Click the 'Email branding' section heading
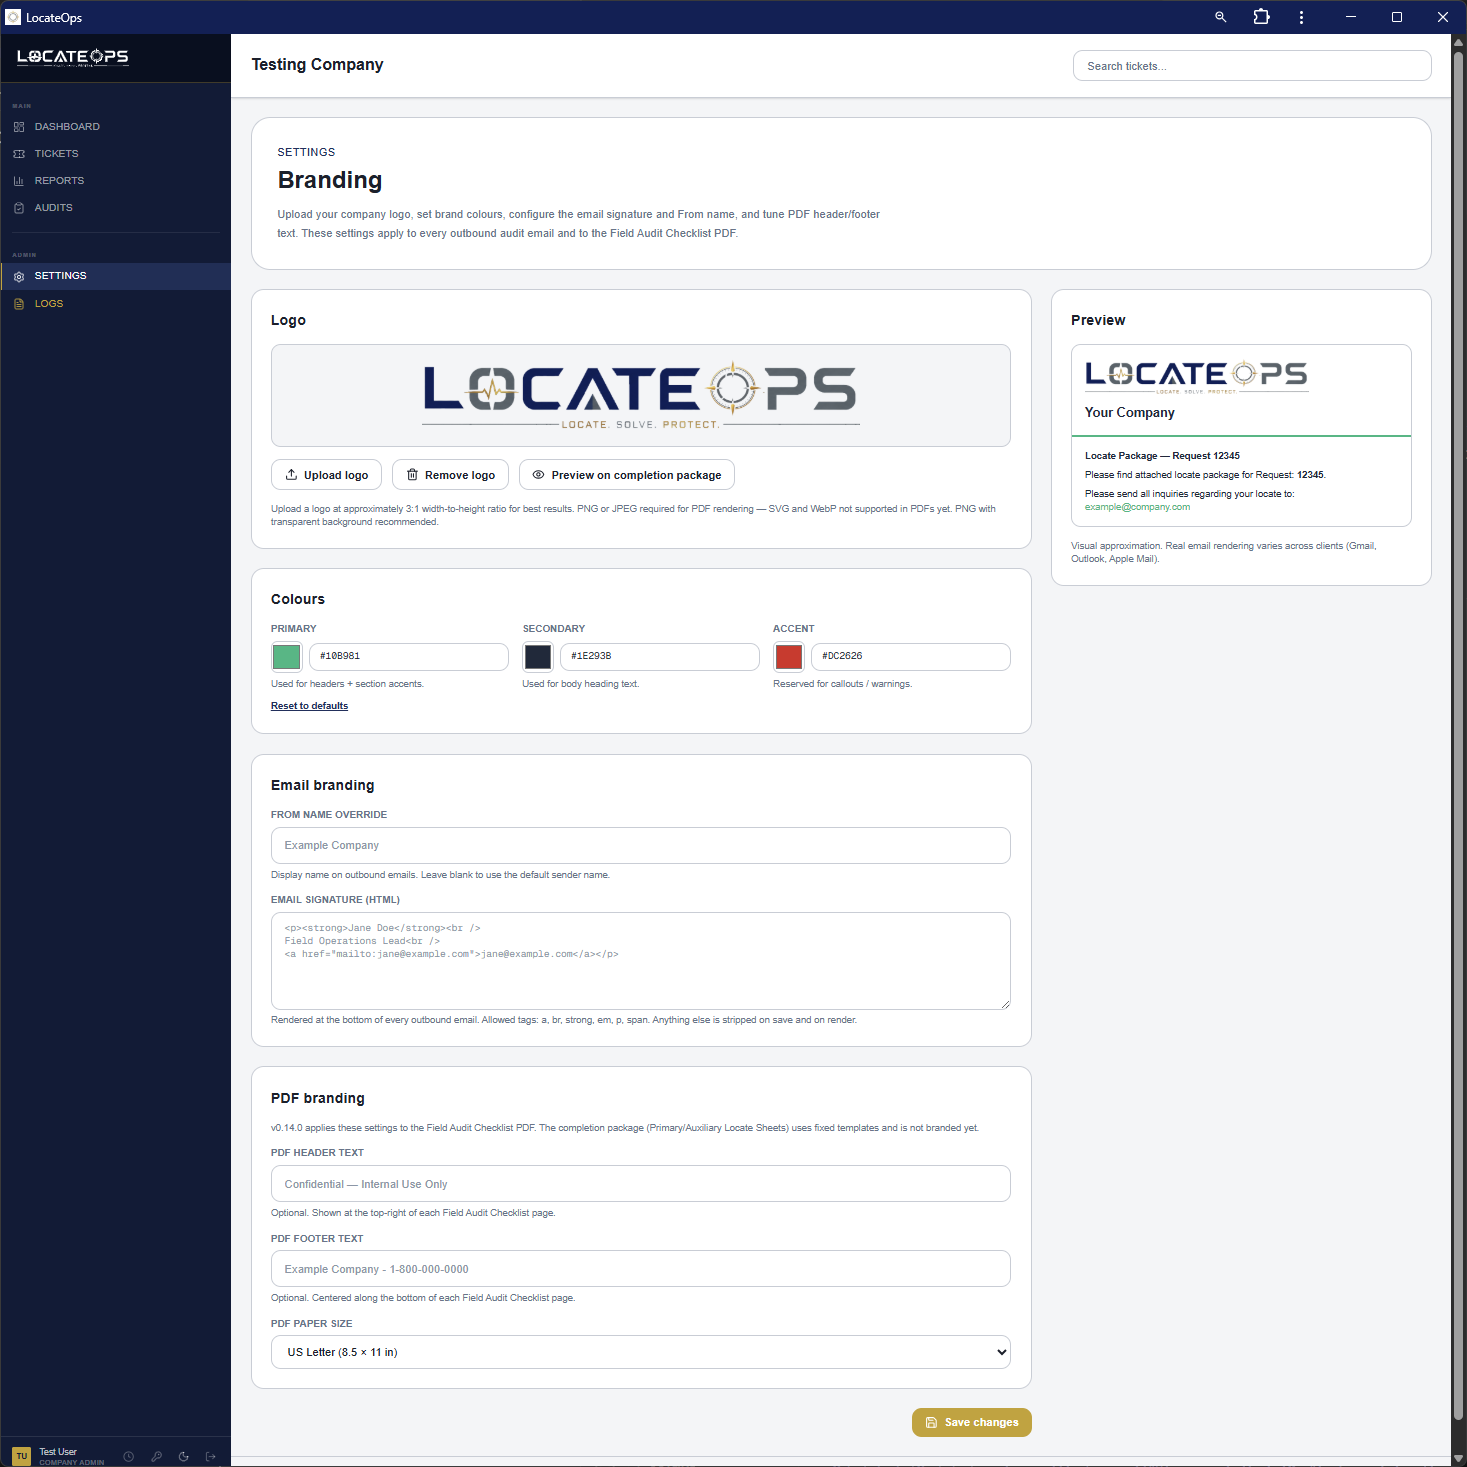 point(322,785)
